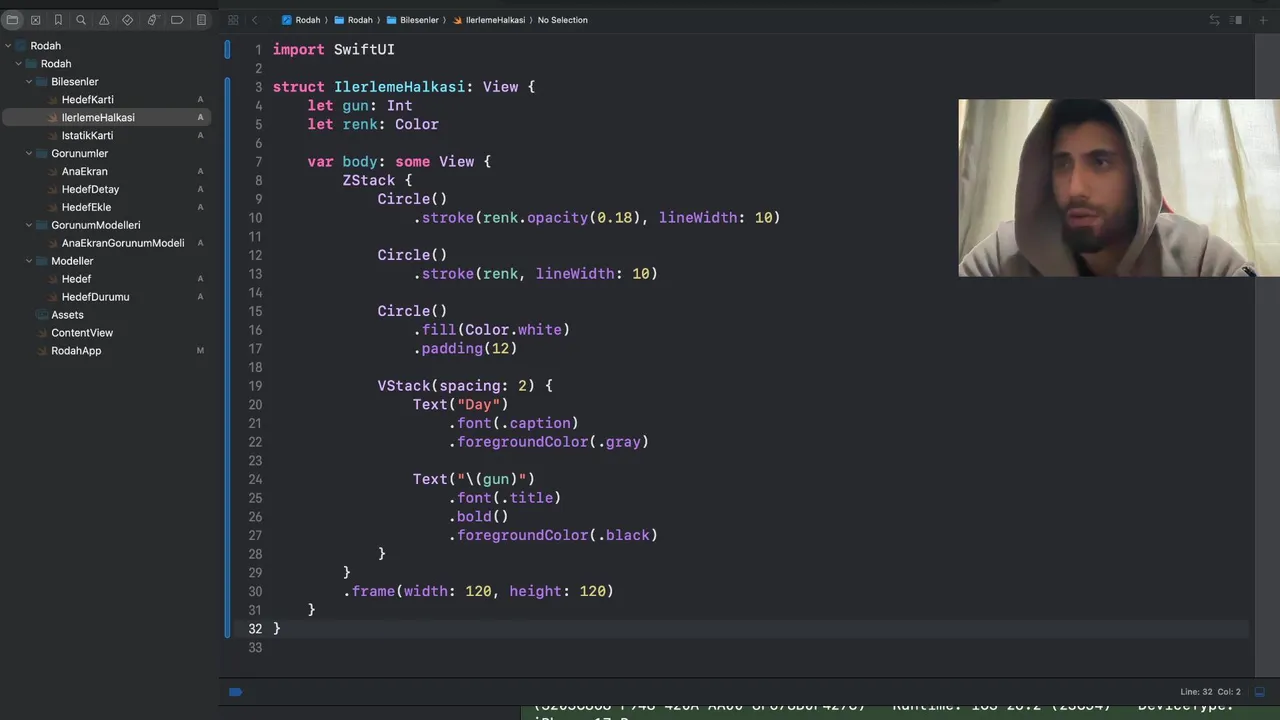
Task: Collapse the inner Rodah folder group
Action: [x=18, y=64]
